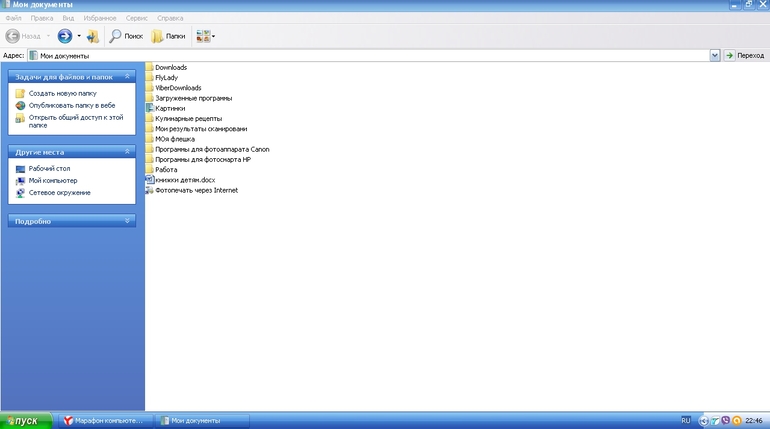Click the Viber icon in system tray

tap(723, 421)
